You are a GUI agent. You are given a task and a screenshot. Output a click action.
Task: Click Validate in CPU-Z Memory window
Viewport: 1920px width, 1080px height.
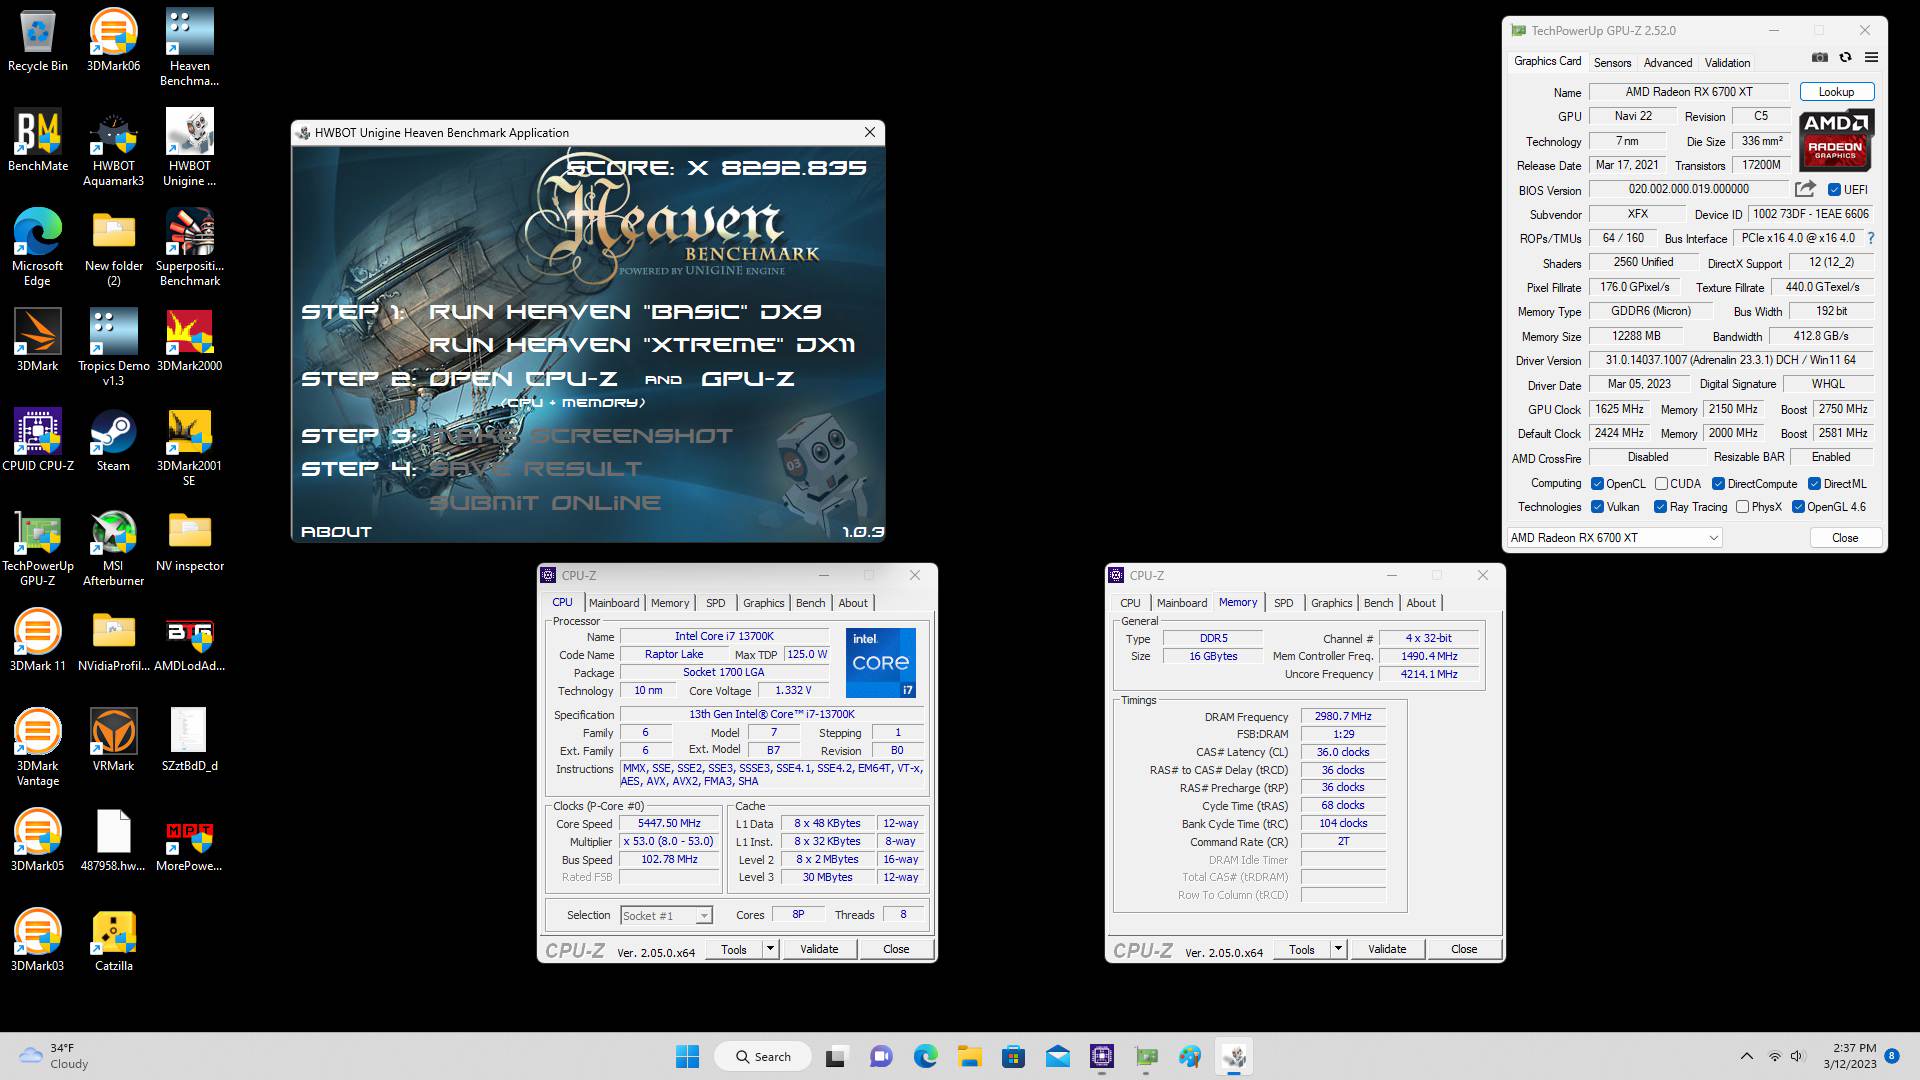click(x=1387, y=949)
